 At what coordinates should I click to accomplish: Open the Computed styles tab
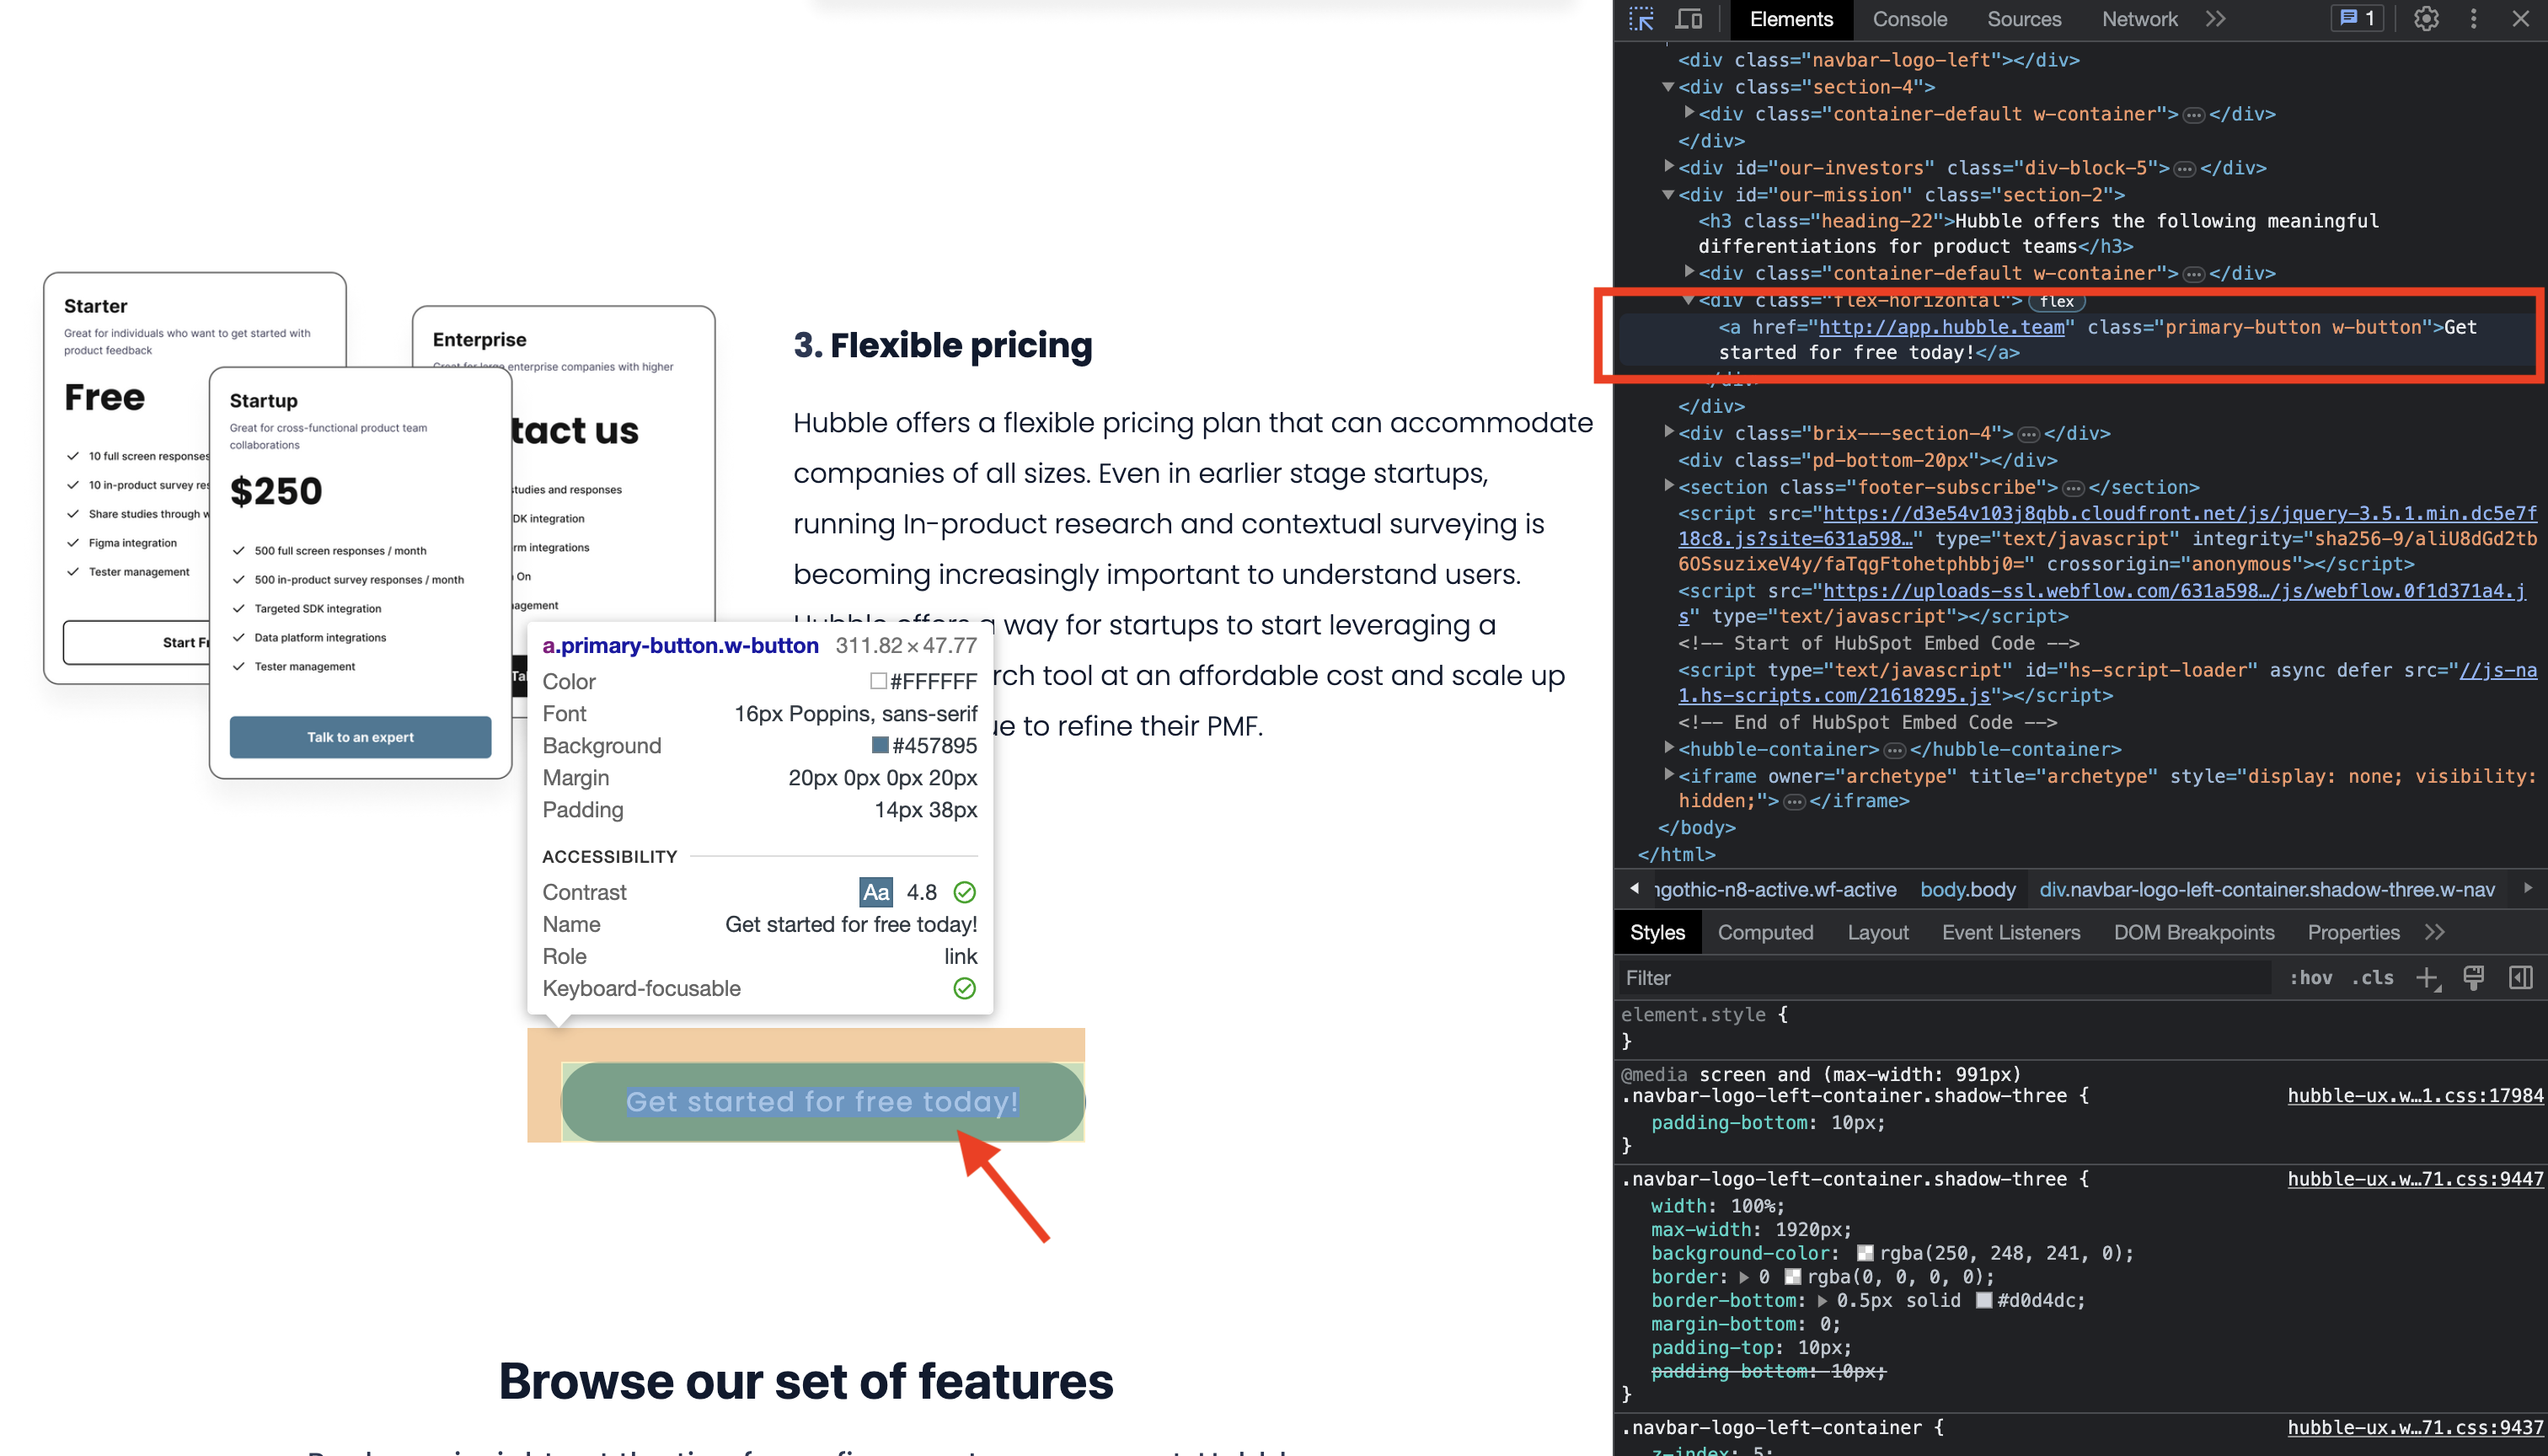[1765, 932]
